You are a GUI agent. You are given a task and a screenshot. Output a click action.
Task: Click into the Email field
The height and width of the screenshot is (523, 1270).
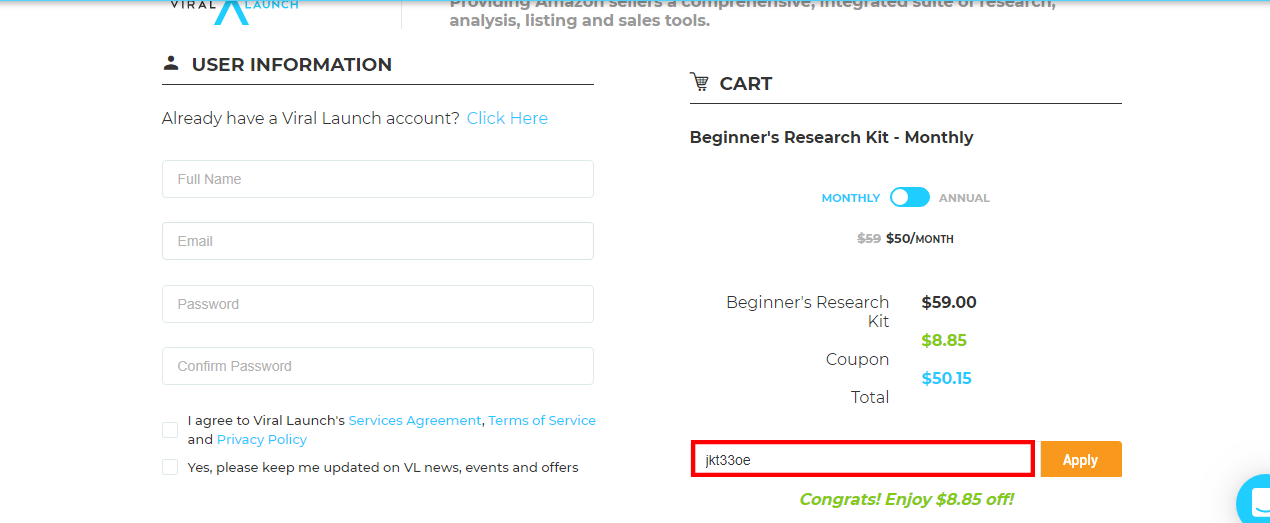tap(377, 241)
